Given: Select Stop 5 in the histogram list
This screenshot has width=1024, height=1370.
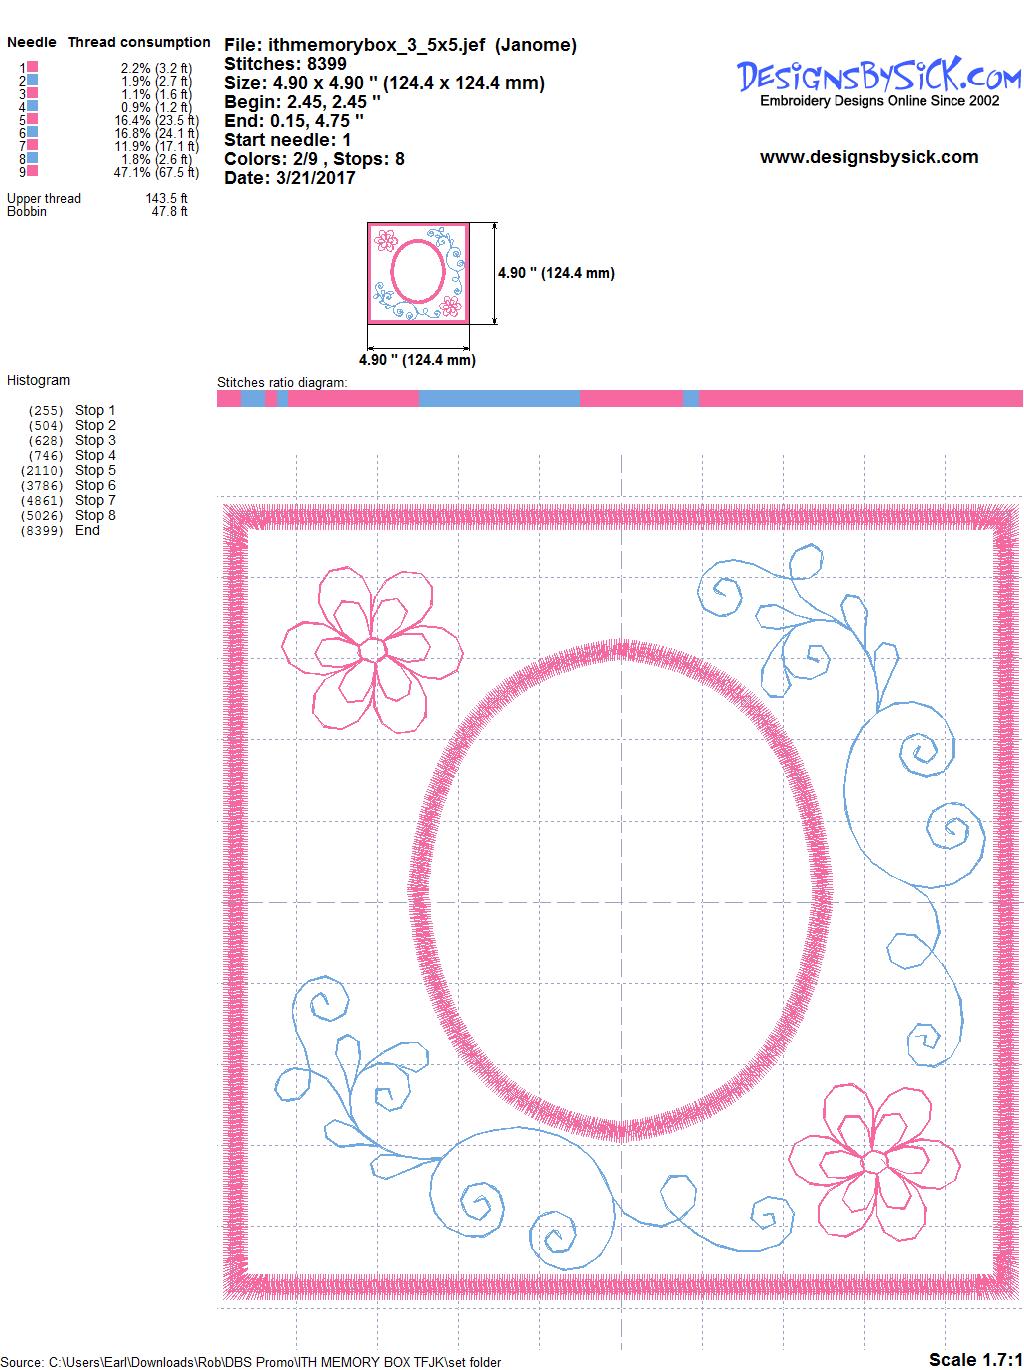Looking at the screenshot, I should tap(95, 470).
